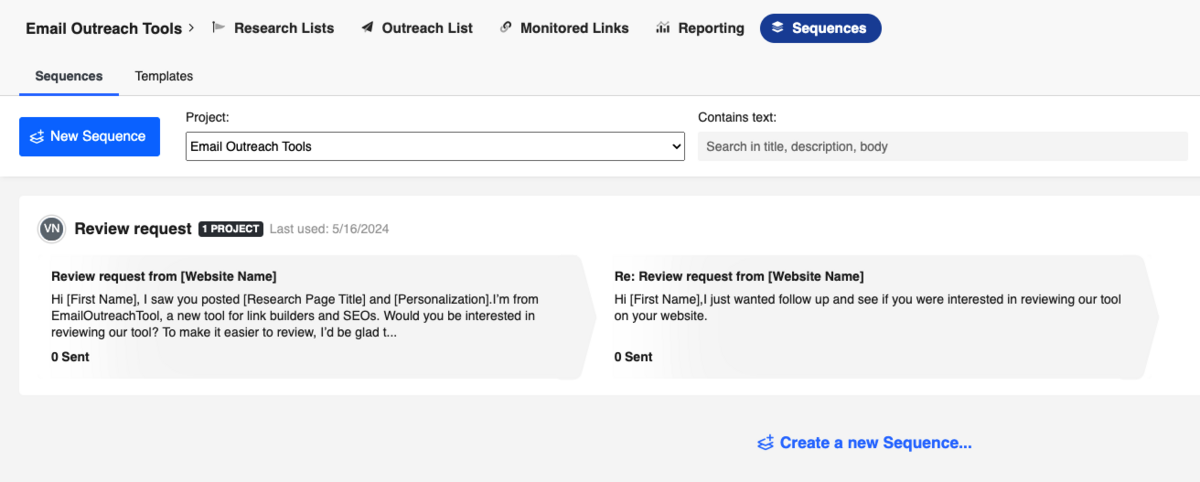
Task: Click the Create a new Sequence link
Action: (875, 443)
